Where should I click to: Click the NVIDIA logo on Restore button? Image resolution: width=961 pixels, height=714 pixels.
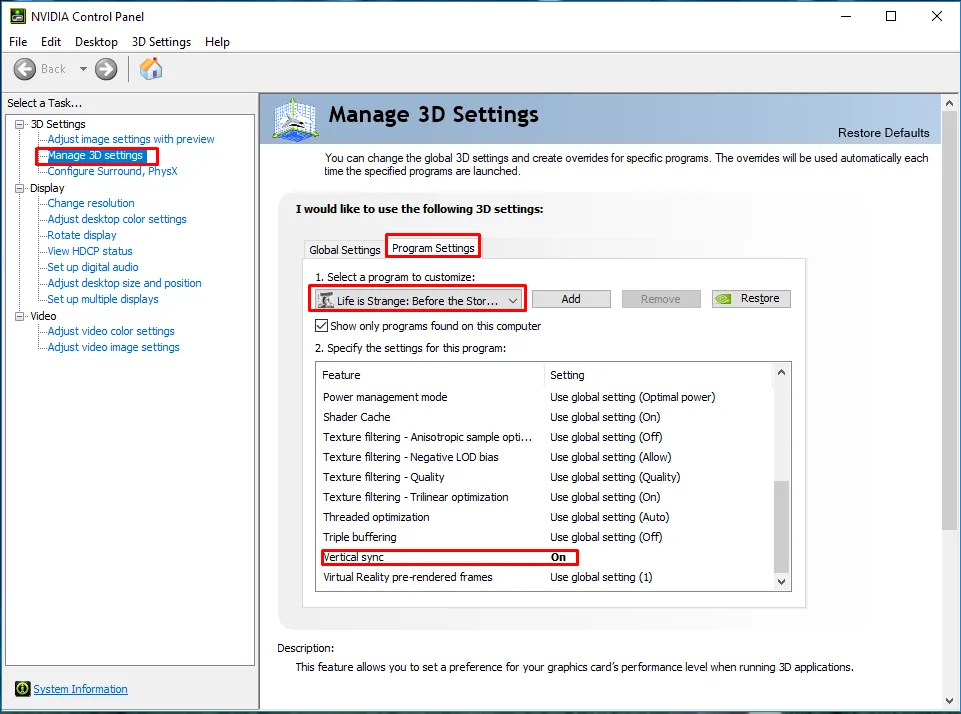tap(724, 298)
